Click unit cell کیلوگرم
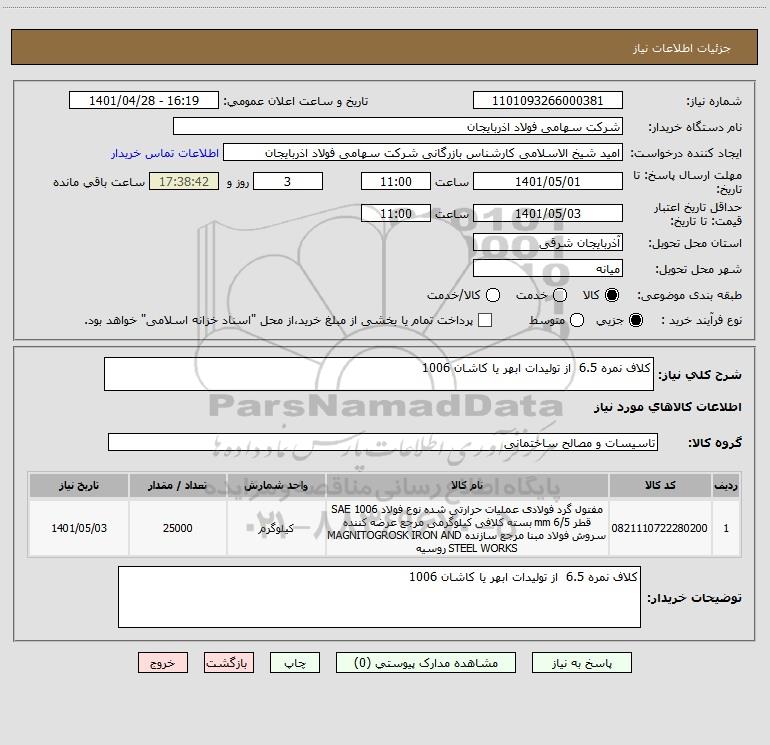The height and width of the screenshot is (745, 770). [276, 528]
